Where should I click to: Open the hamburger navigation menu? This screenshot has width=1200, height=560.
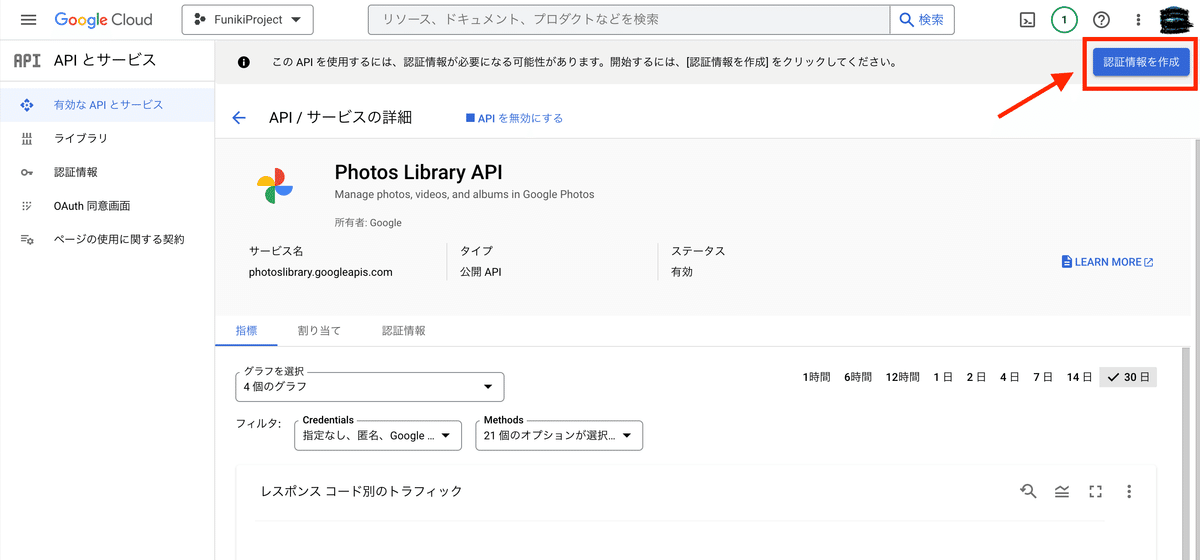(x=28, y=20)
